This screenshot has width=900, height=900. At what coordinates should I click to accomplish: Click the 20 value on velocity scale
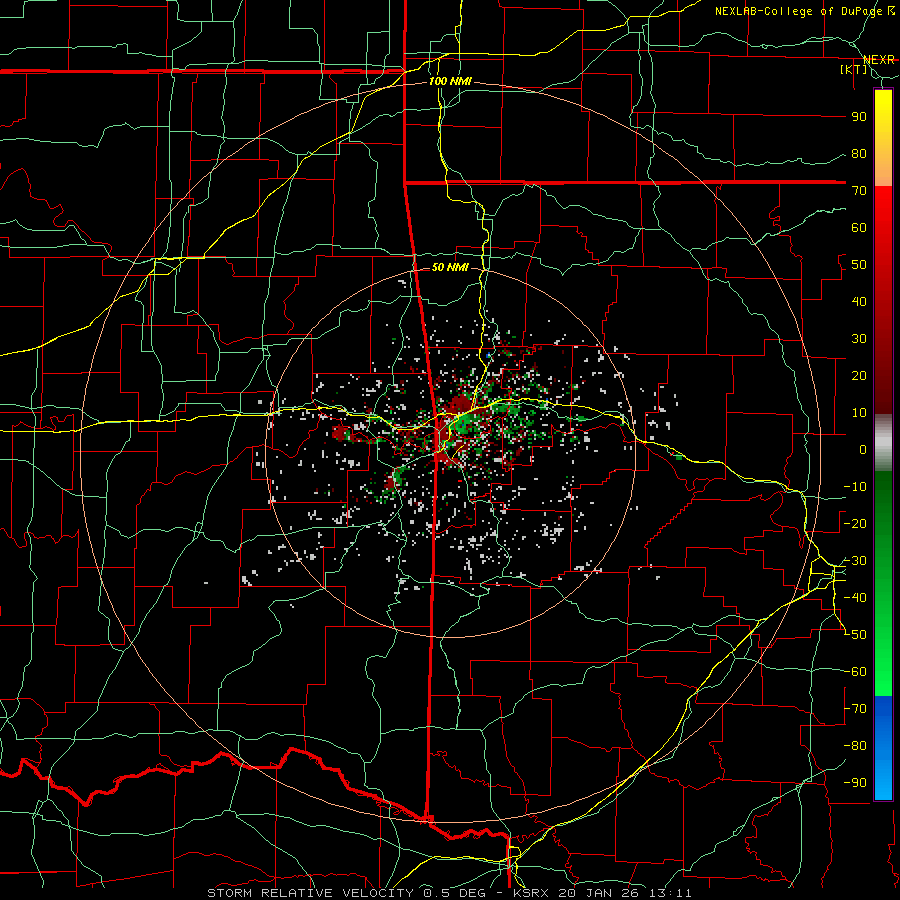[x=859, y=376]
